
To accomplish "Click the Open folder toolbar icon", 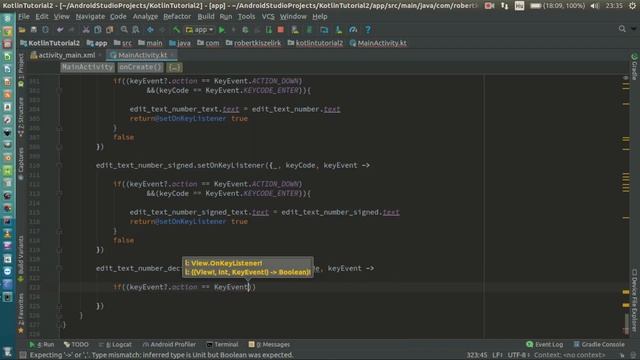I will [x=22, y=30].
